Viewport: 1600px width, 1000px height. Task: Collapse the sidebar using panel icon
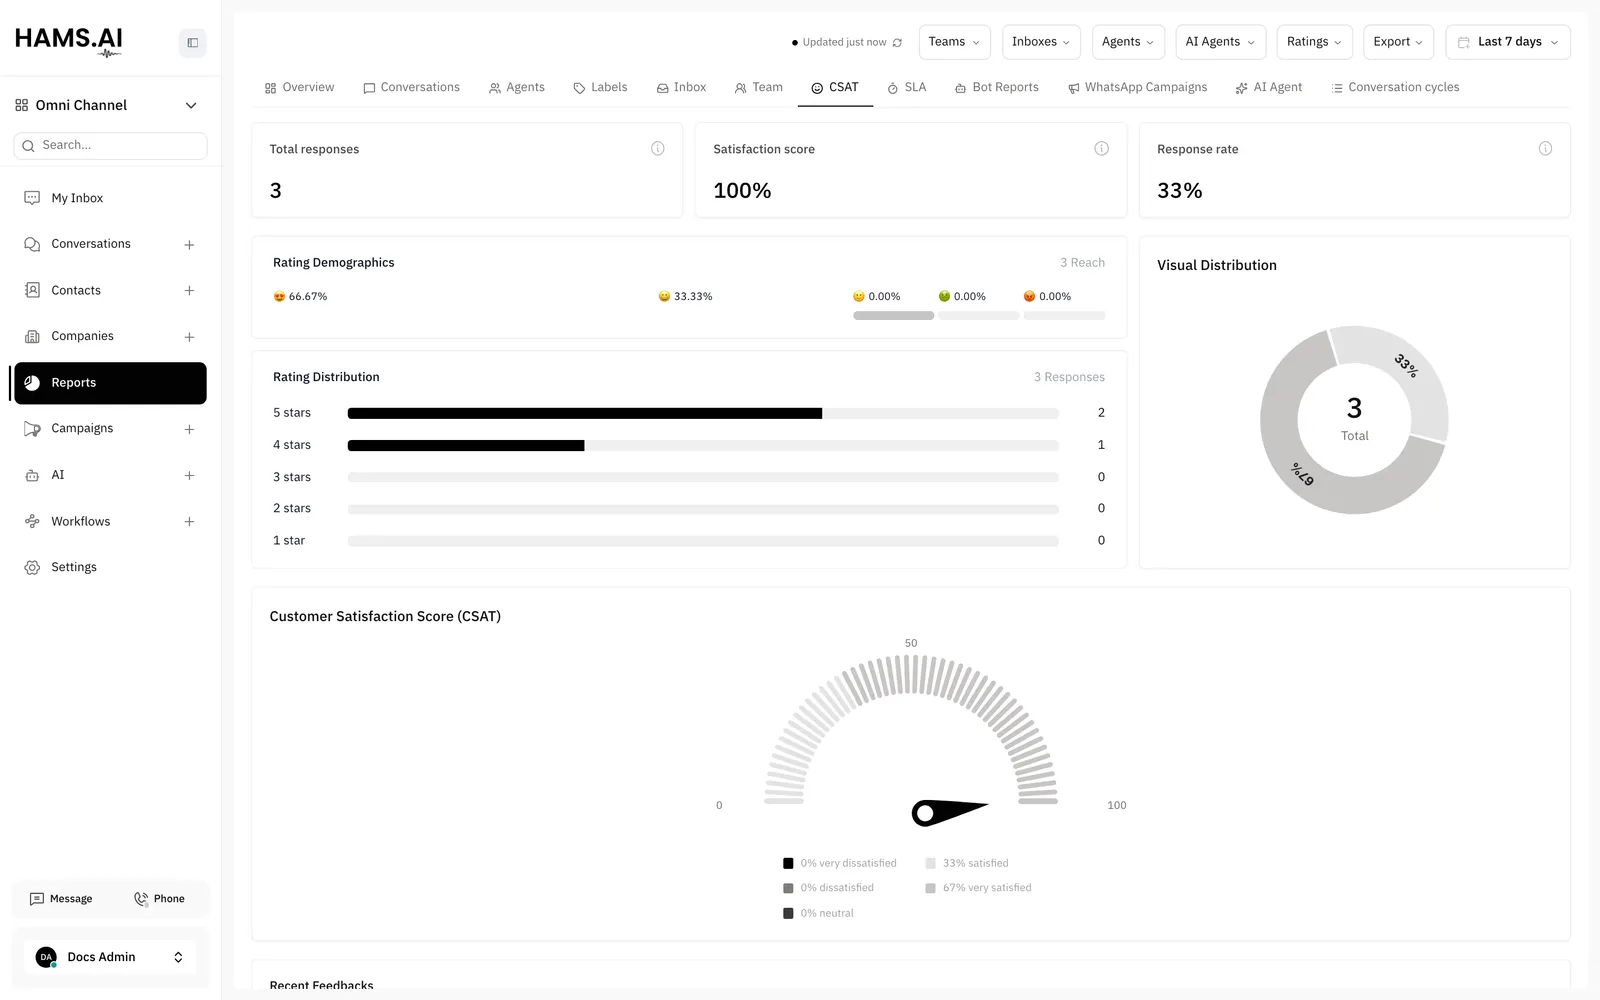192,43
